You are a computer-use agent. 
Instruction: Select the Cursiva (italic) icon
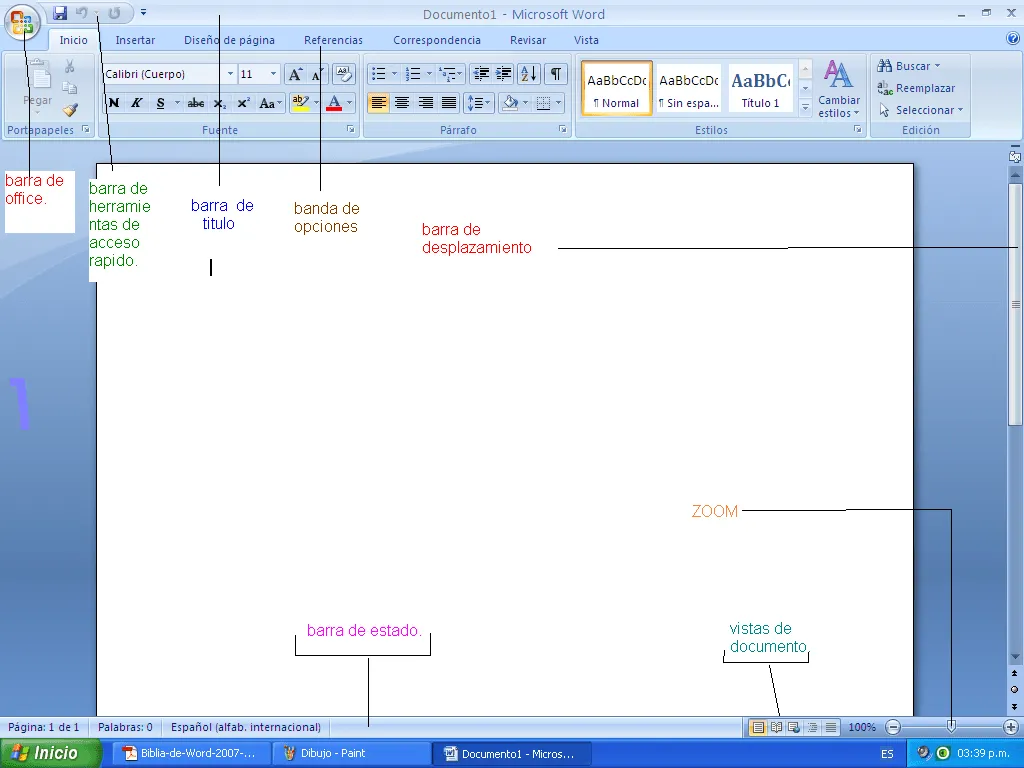point(137,102)
